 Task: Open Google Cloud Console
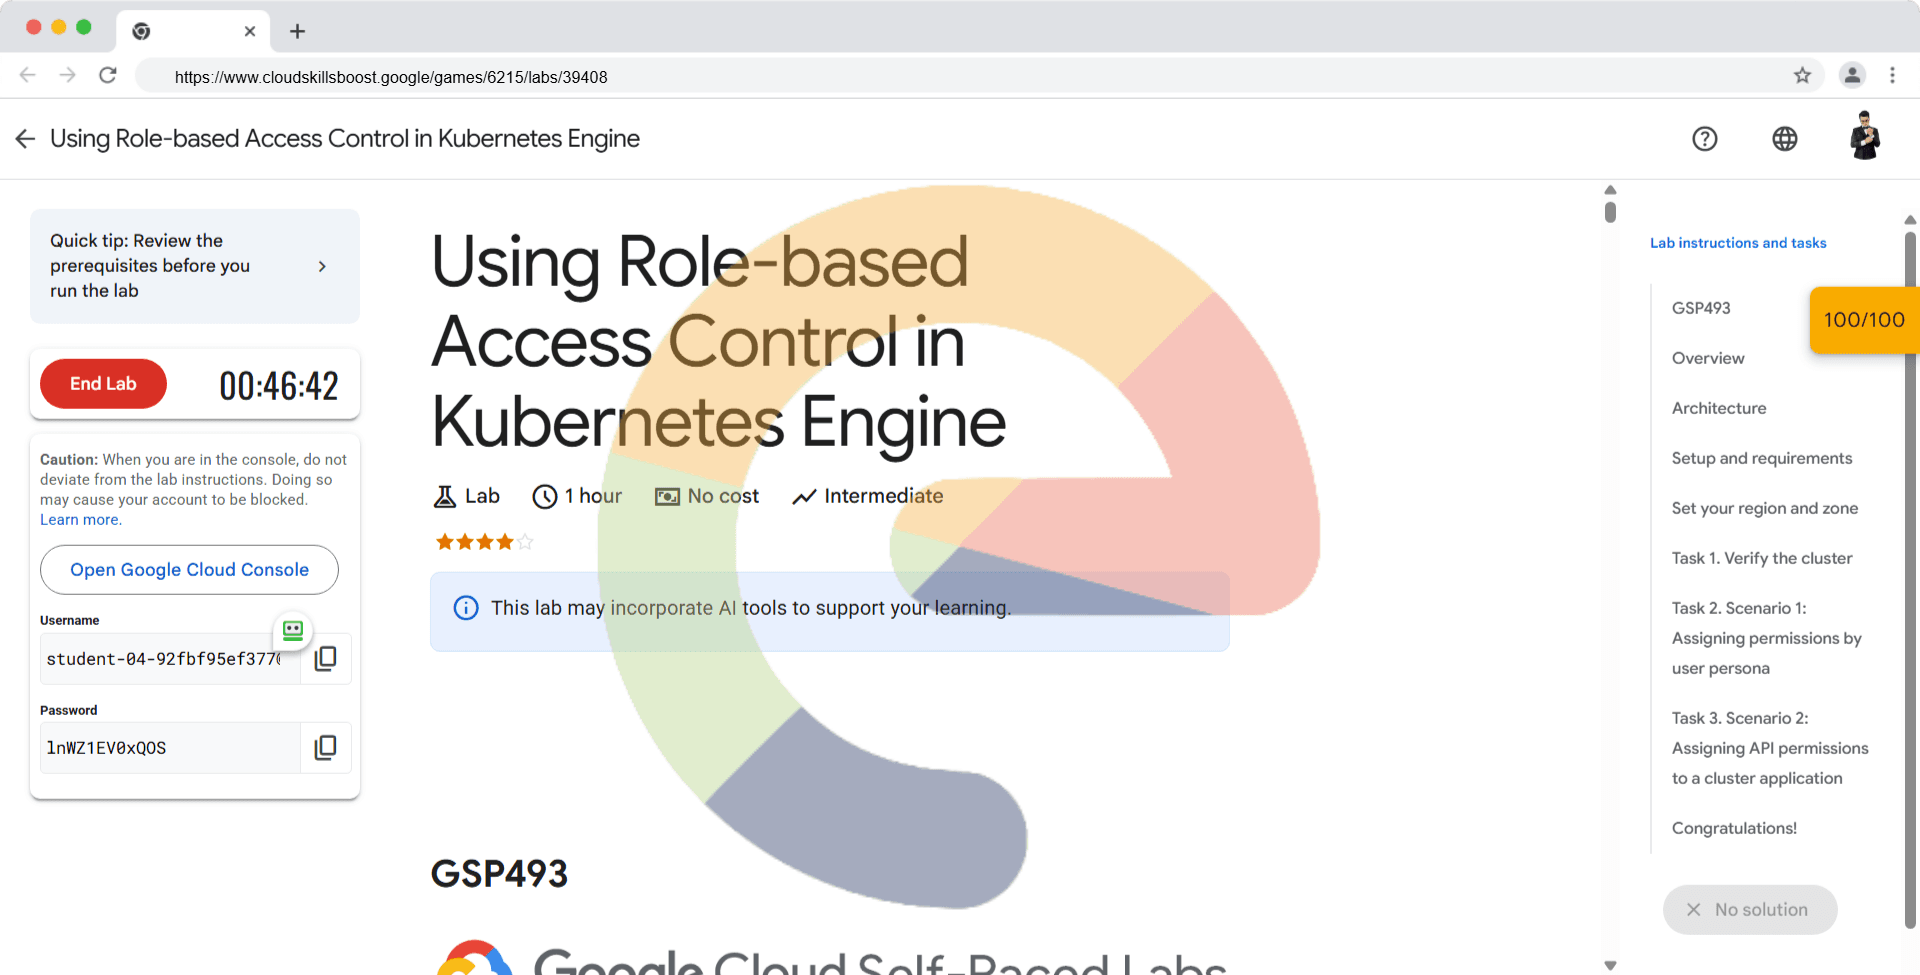click(189, 570)
